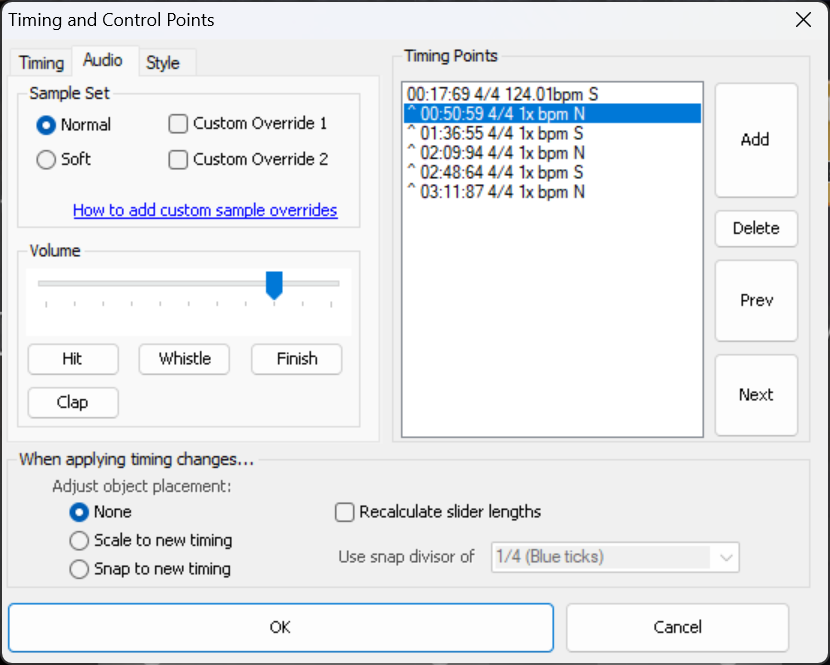Close the Timing and Control Points dialog
The width and height of the screenshot is (830, 665).
(801, 20)
